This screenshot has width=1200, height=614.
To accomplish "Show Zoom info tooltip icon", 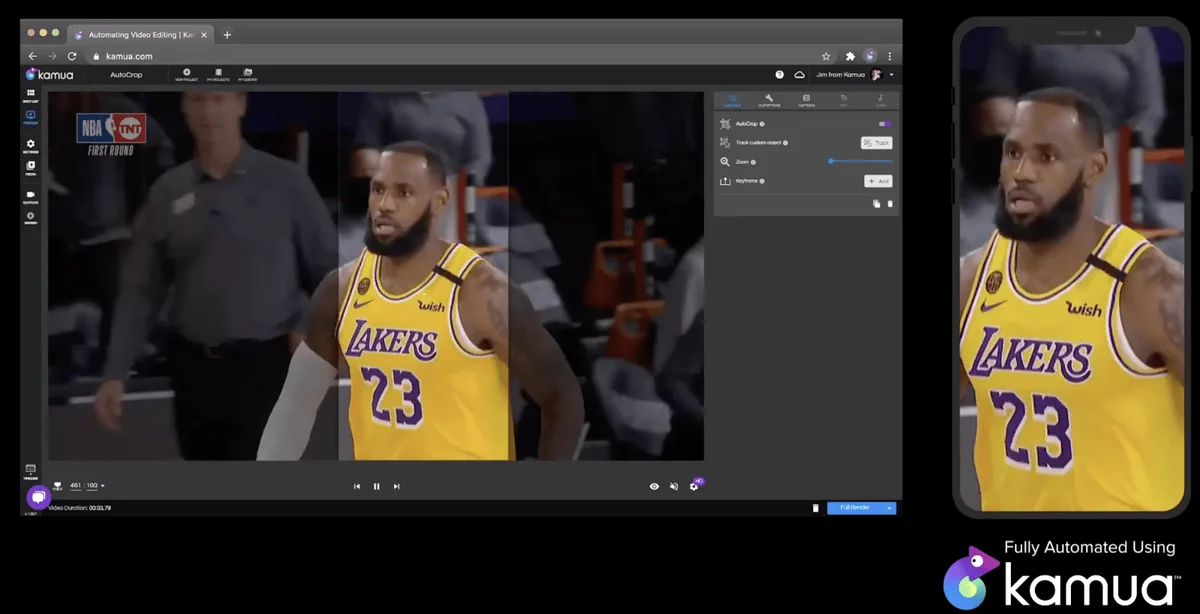I will point(753,162).
